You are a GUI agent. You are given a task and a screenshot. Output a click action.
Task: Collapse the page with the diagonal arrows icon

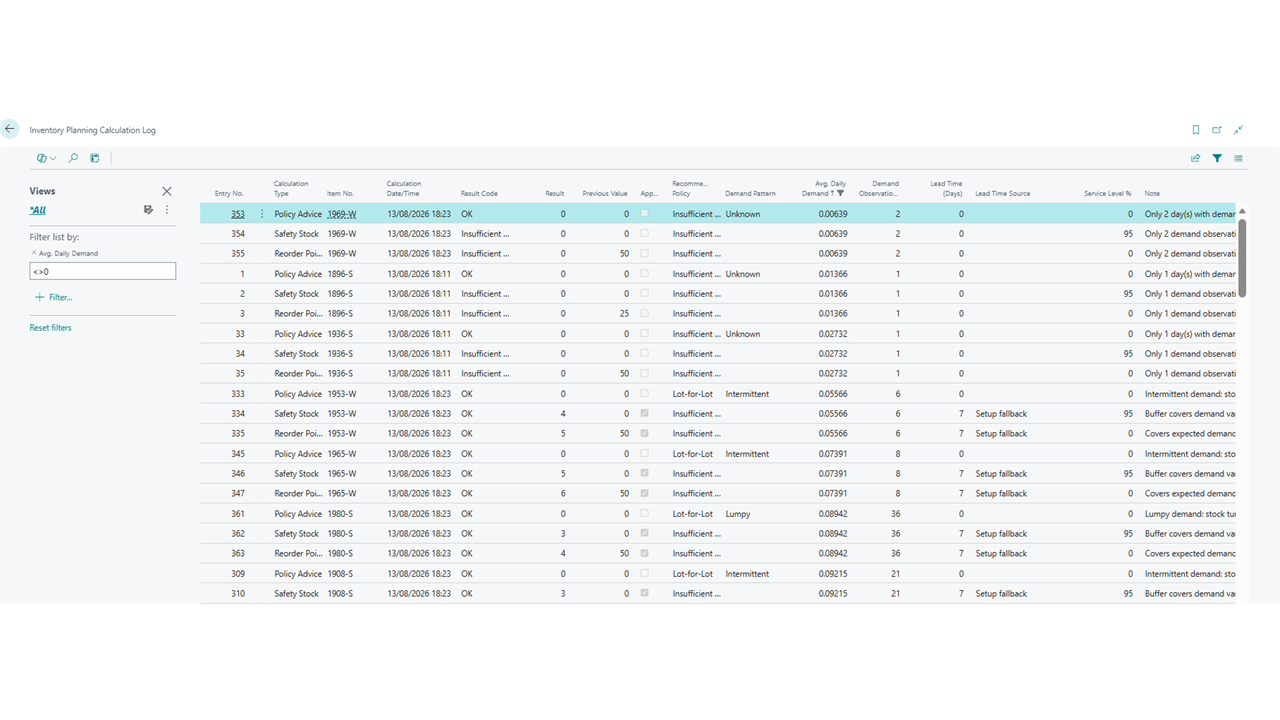point(1238,130)
